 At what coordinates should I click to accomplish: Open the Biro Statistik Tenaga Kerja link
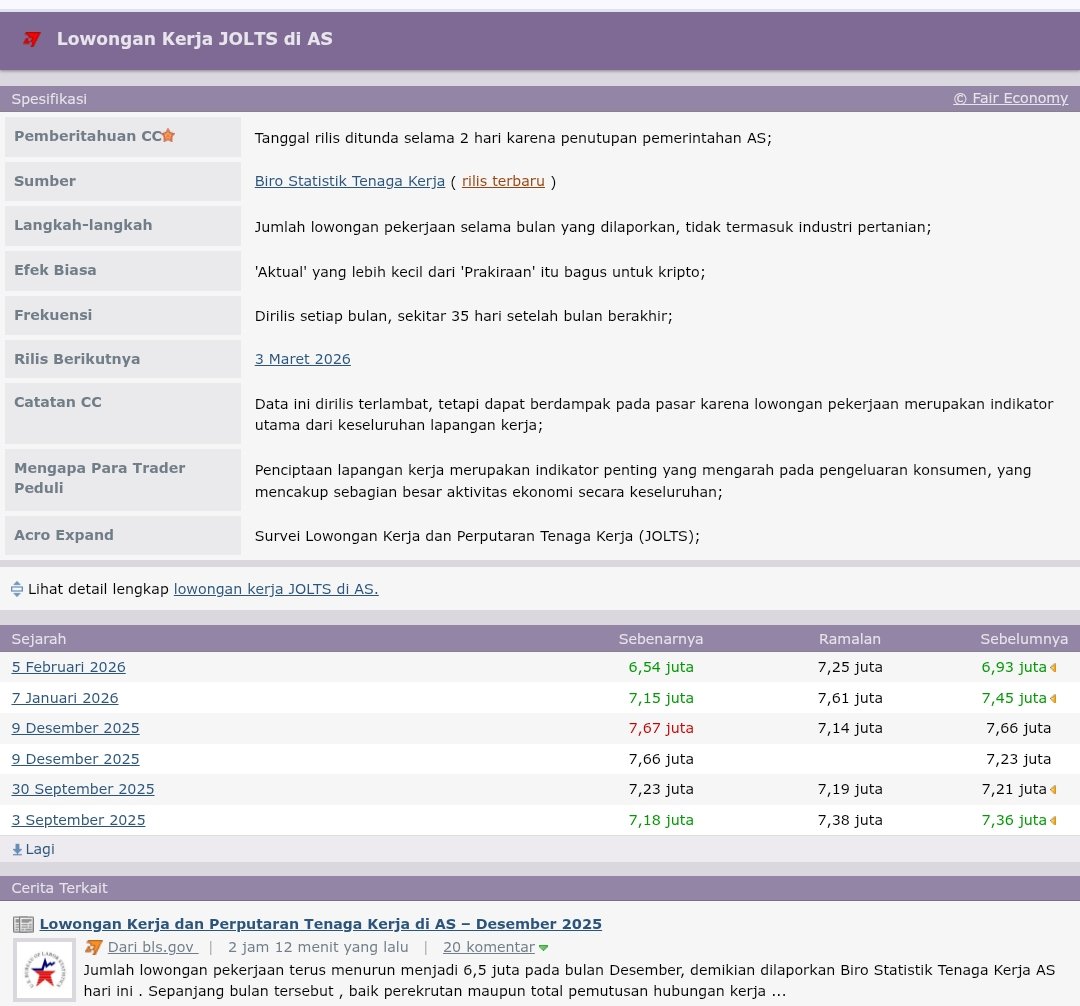click(349, 181)
